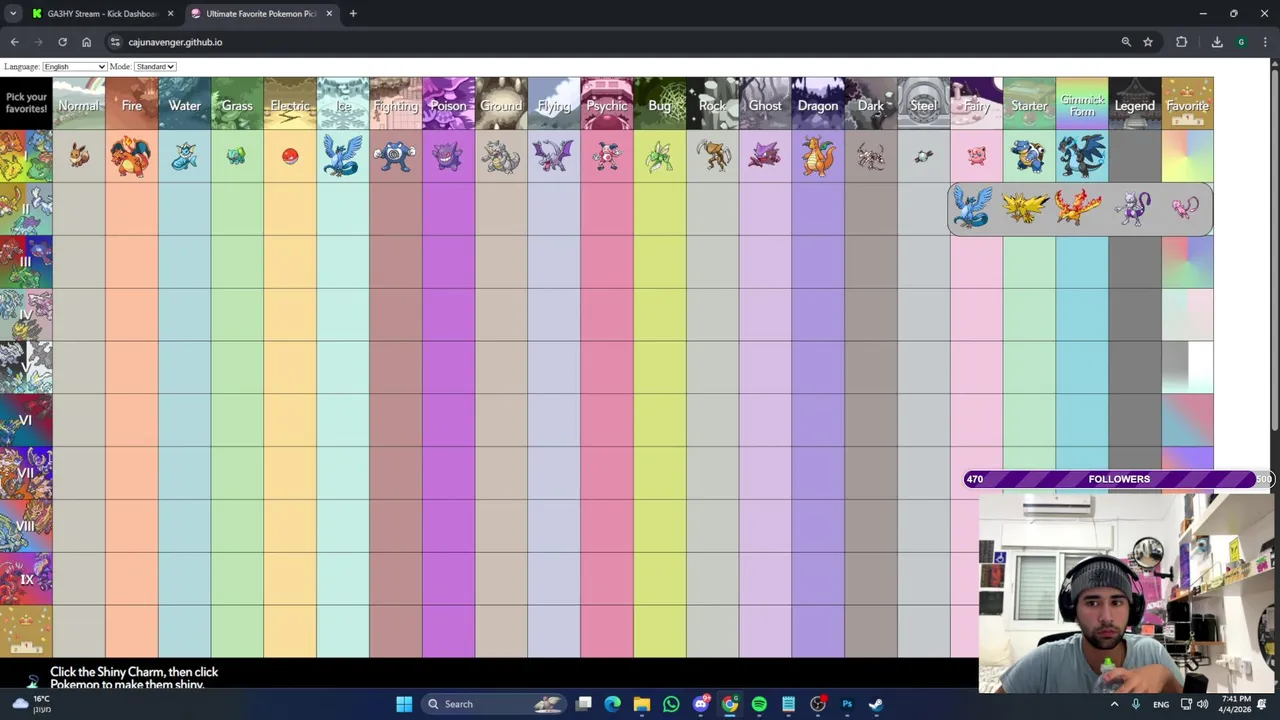Expand the system tray hidden icons chevron
This screenshot has height=720, width=1280.
click(1114, 704)
